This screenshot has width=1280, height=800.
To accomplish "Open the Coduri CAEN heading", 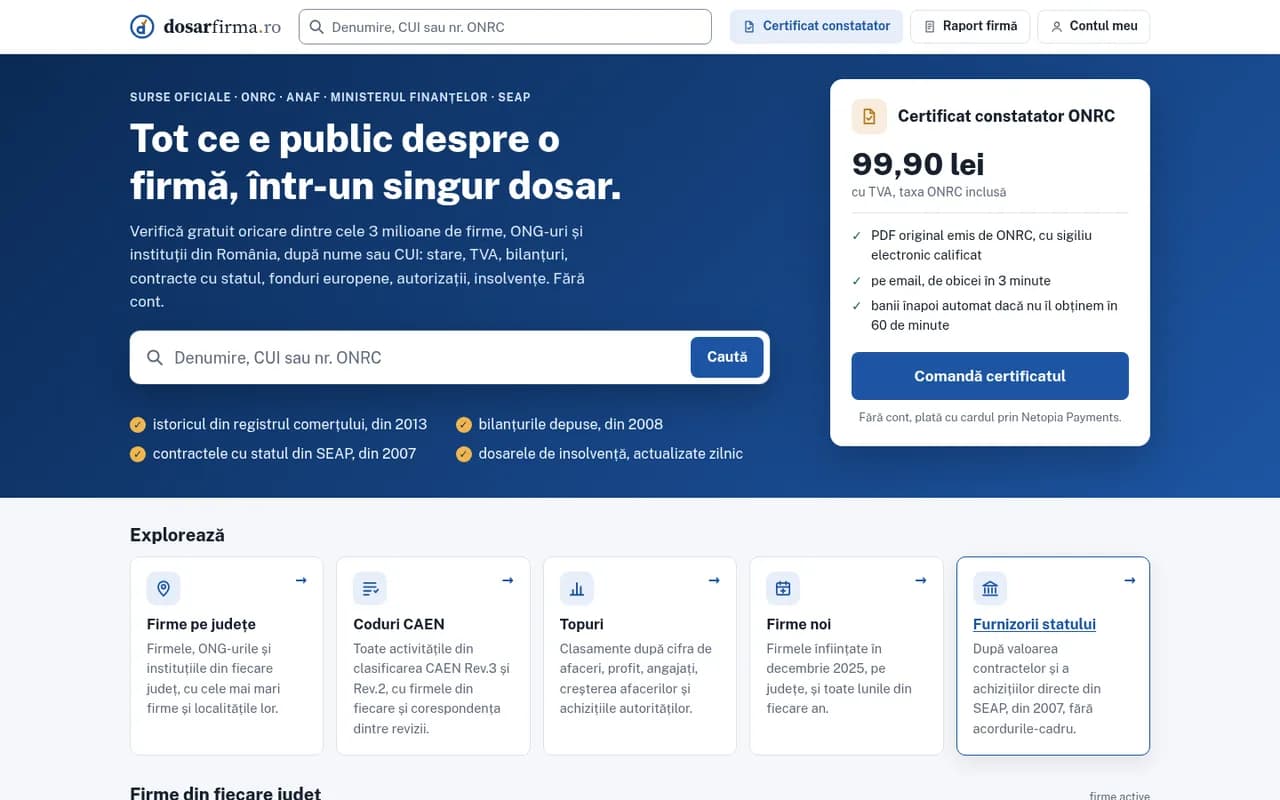I will coord(399,624).
